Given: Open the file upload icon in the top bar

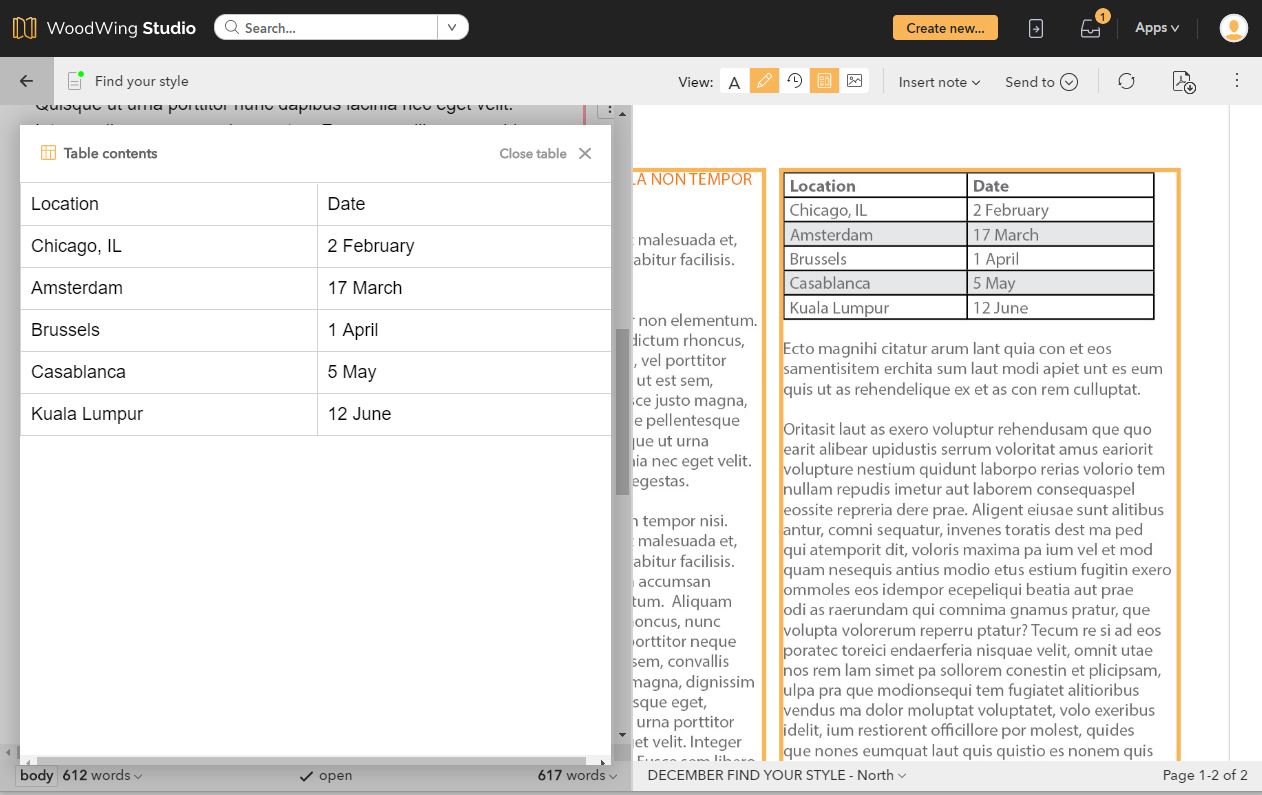Looking at the screenshot, I should pyautogui.click(x=1036, y=29).
